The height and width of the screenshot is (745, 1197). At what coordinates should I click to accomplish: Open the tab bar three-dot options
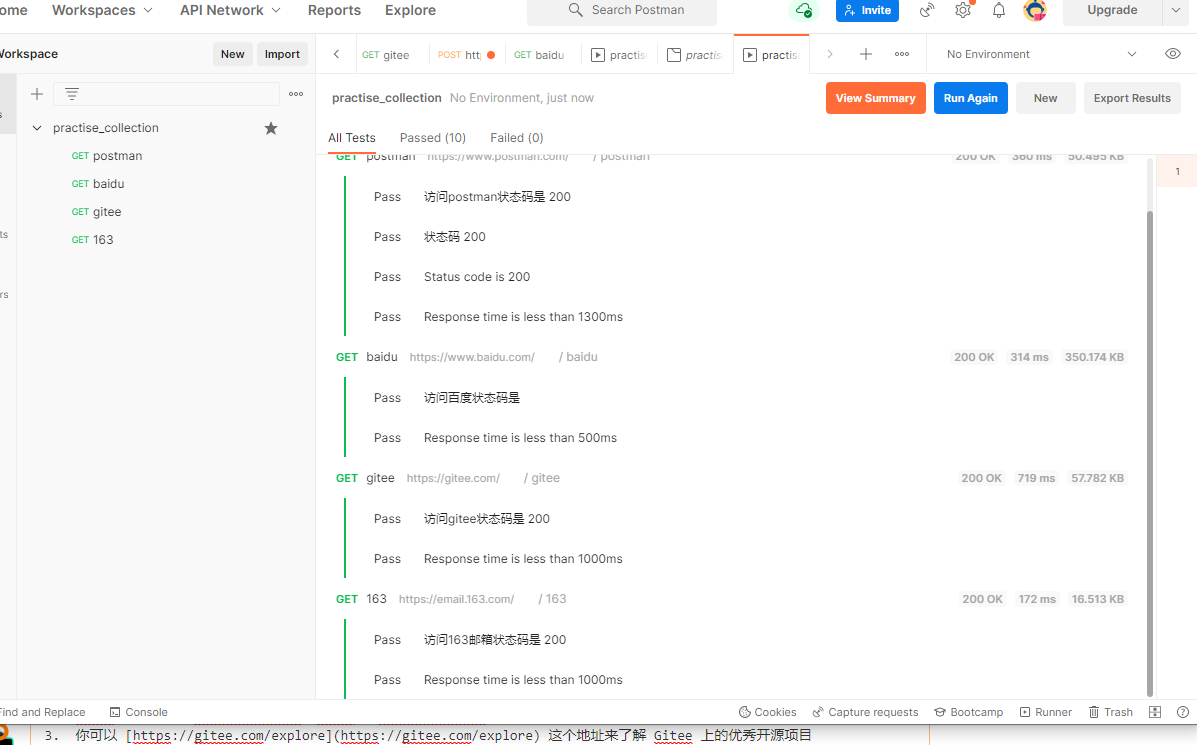902,54
